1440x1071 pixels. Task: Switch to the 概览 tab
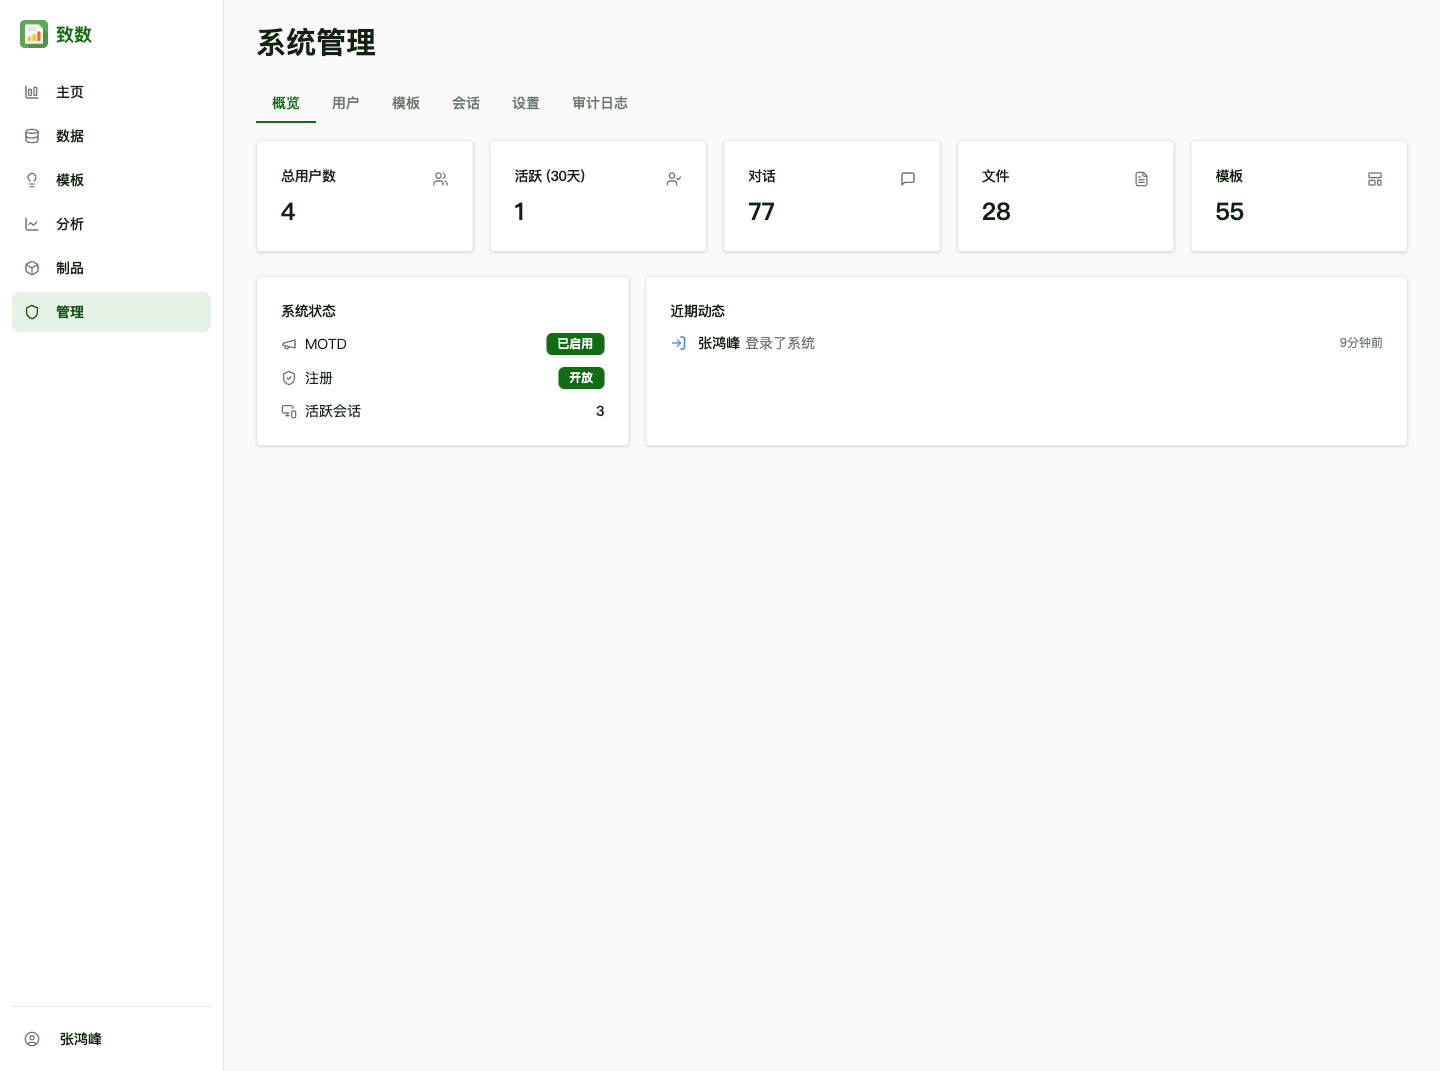coord(286,103)
